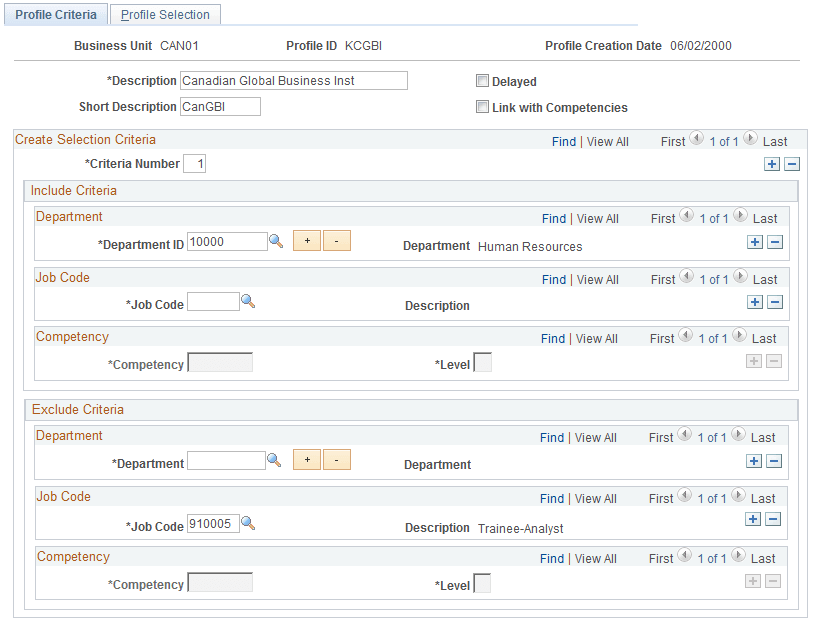Screen dimensions: 817x623
Task: Remove the Exclude Job Code row with minus icon
Action: (x=773, y=519)
